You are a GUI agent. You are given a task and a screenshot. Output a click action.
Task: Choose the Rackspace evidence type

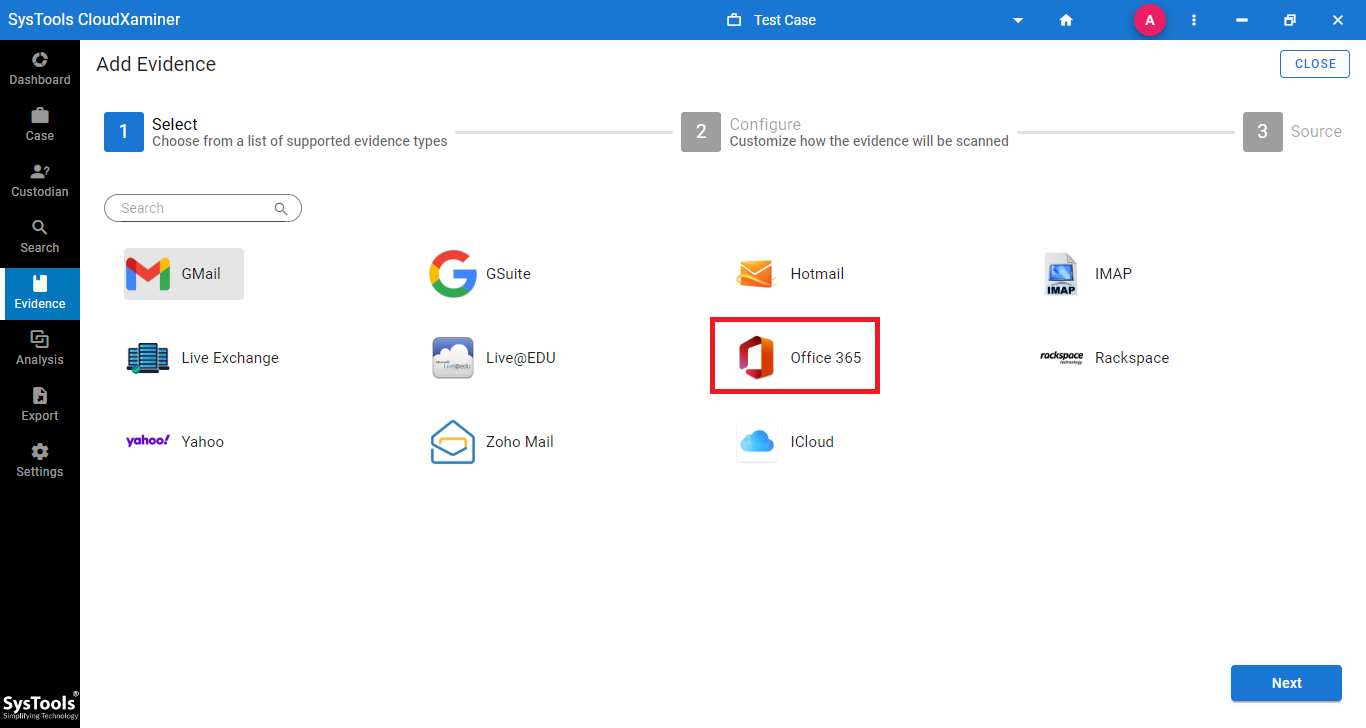click(x=1105, y=358)
